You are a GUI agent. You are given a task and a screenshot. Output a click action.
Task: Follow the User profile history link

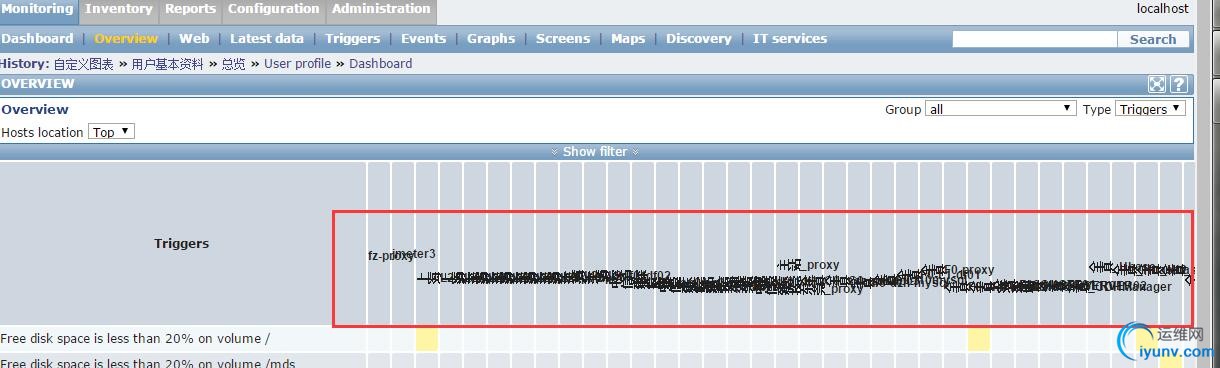click(x=297, y=64)
